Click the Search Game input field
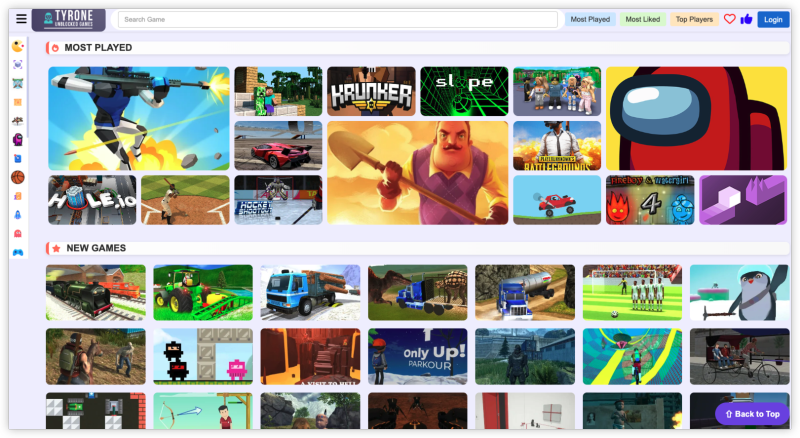Image resolution: width=800 pixels, height=438 pixels. 337,19
